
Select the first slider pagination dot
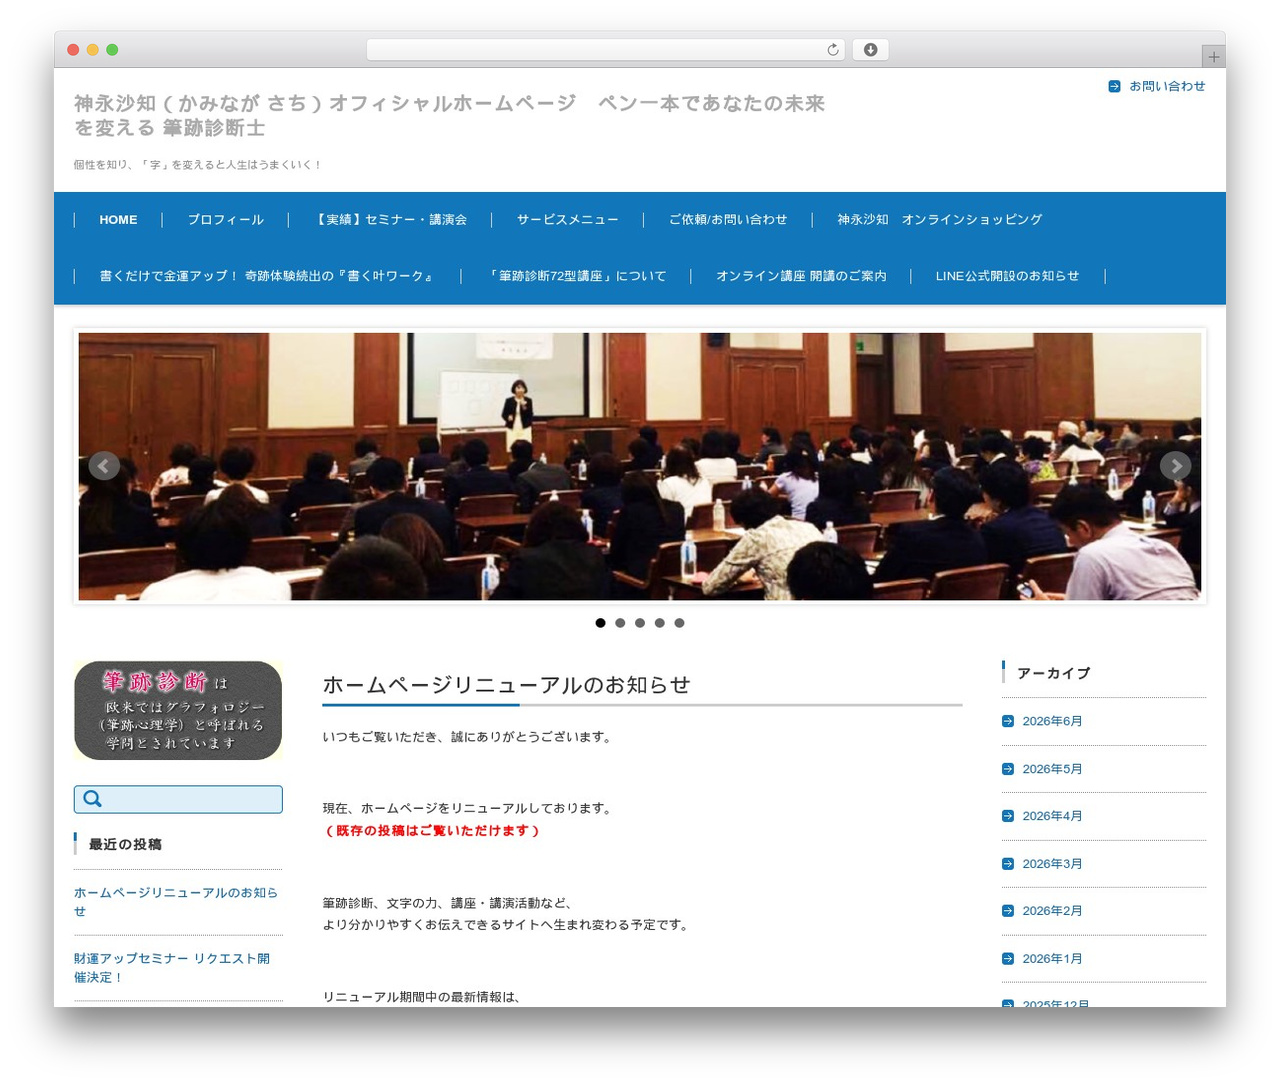(x=600, y=623)
